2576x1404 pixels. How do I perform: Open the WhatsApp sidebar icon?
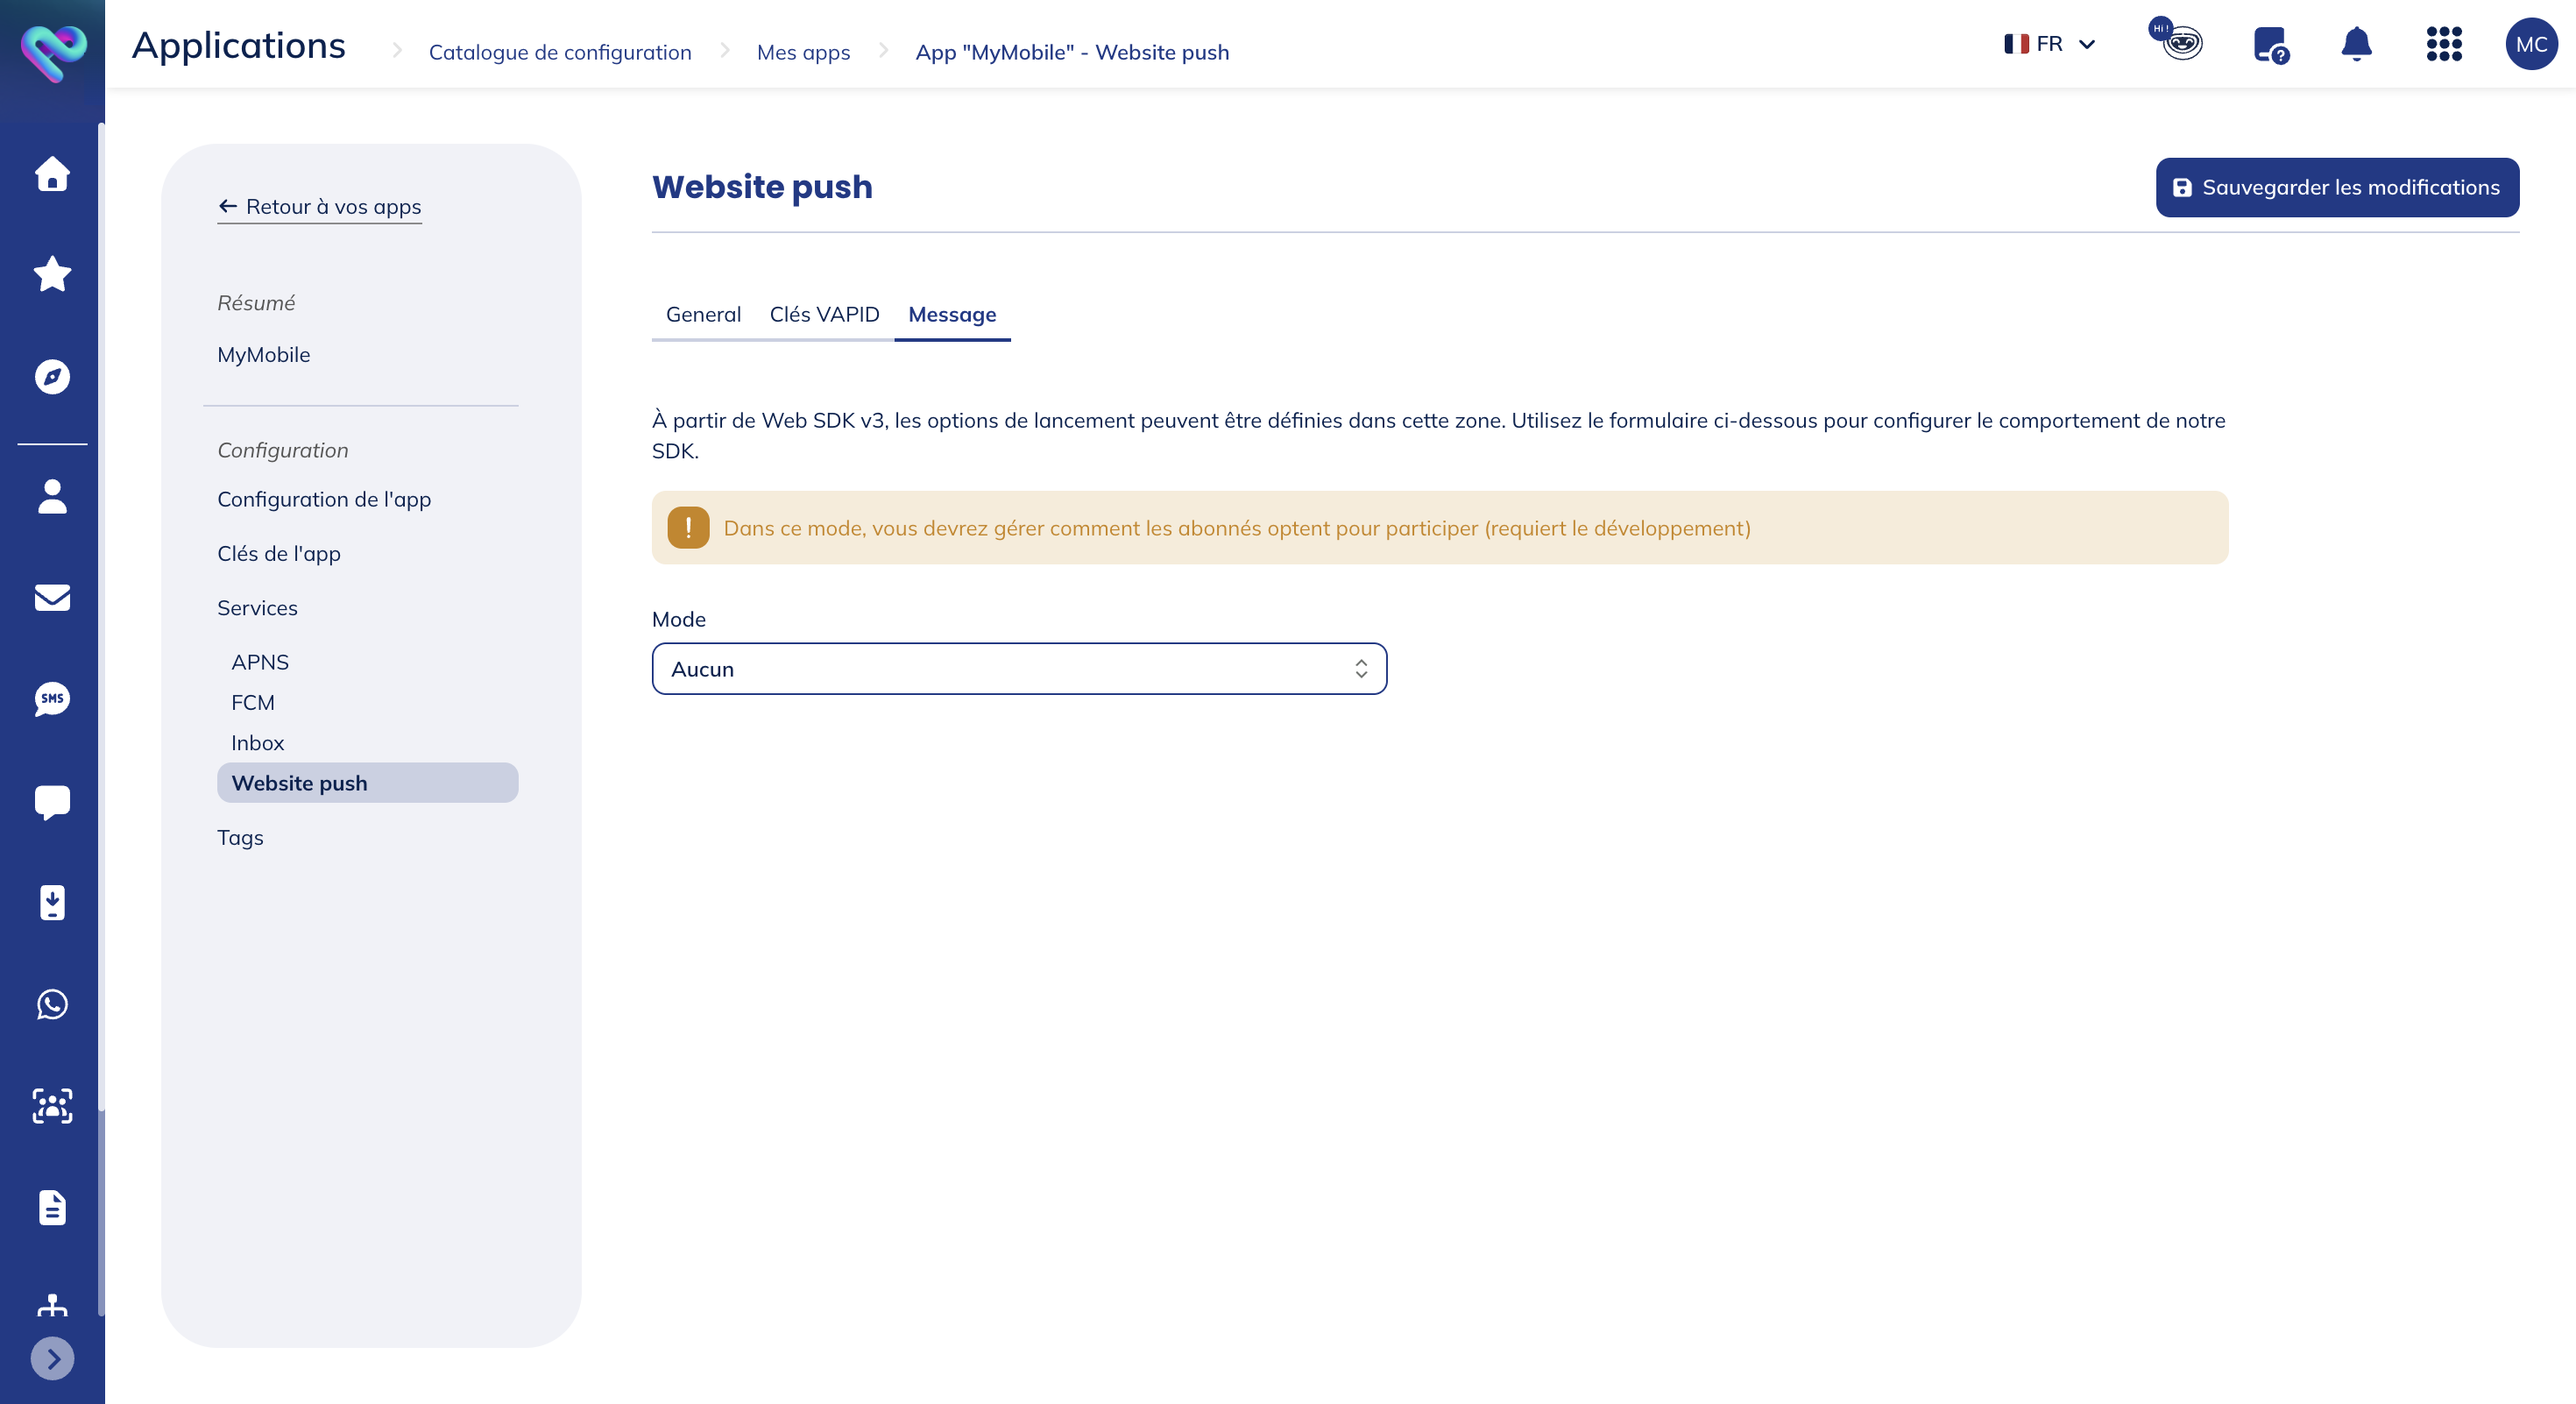coord(52,1004)
